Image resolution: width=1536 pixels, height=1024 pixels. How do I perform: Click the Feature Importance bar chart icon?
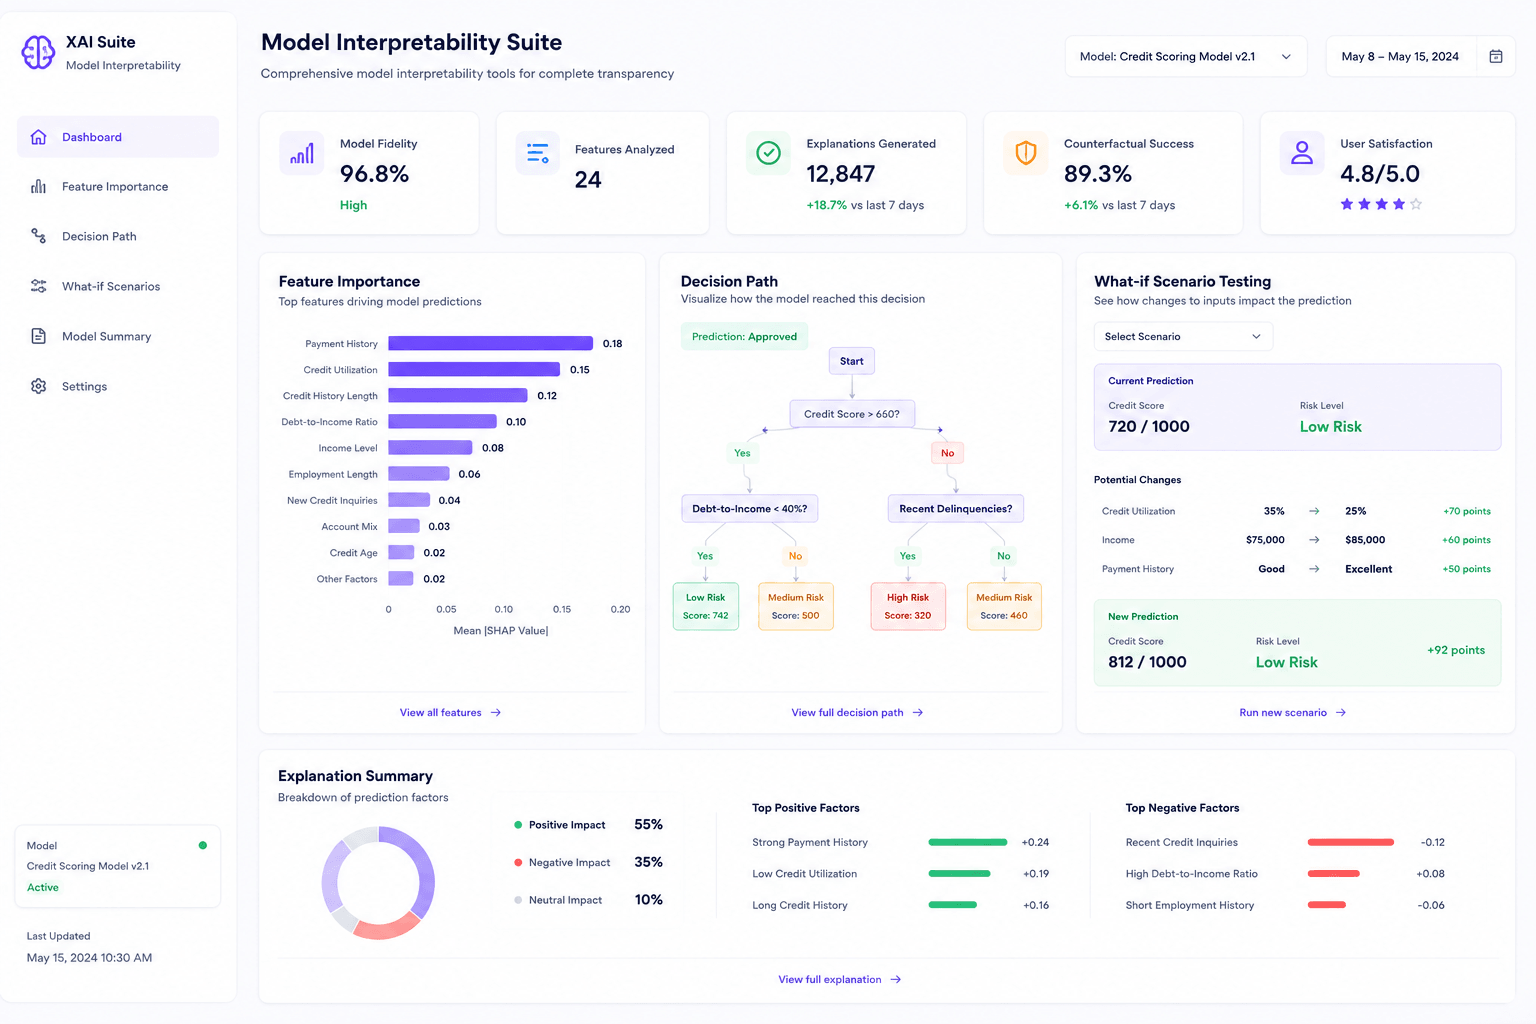pos(39,187)
